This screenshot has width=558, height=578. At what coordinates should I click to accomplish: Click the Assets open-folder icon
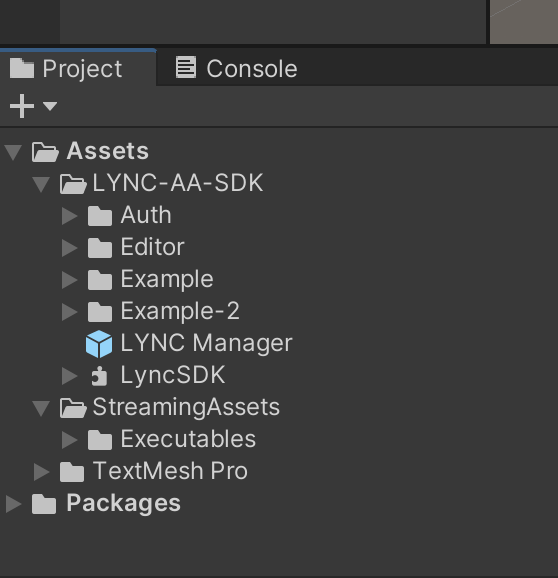[45, 152]
